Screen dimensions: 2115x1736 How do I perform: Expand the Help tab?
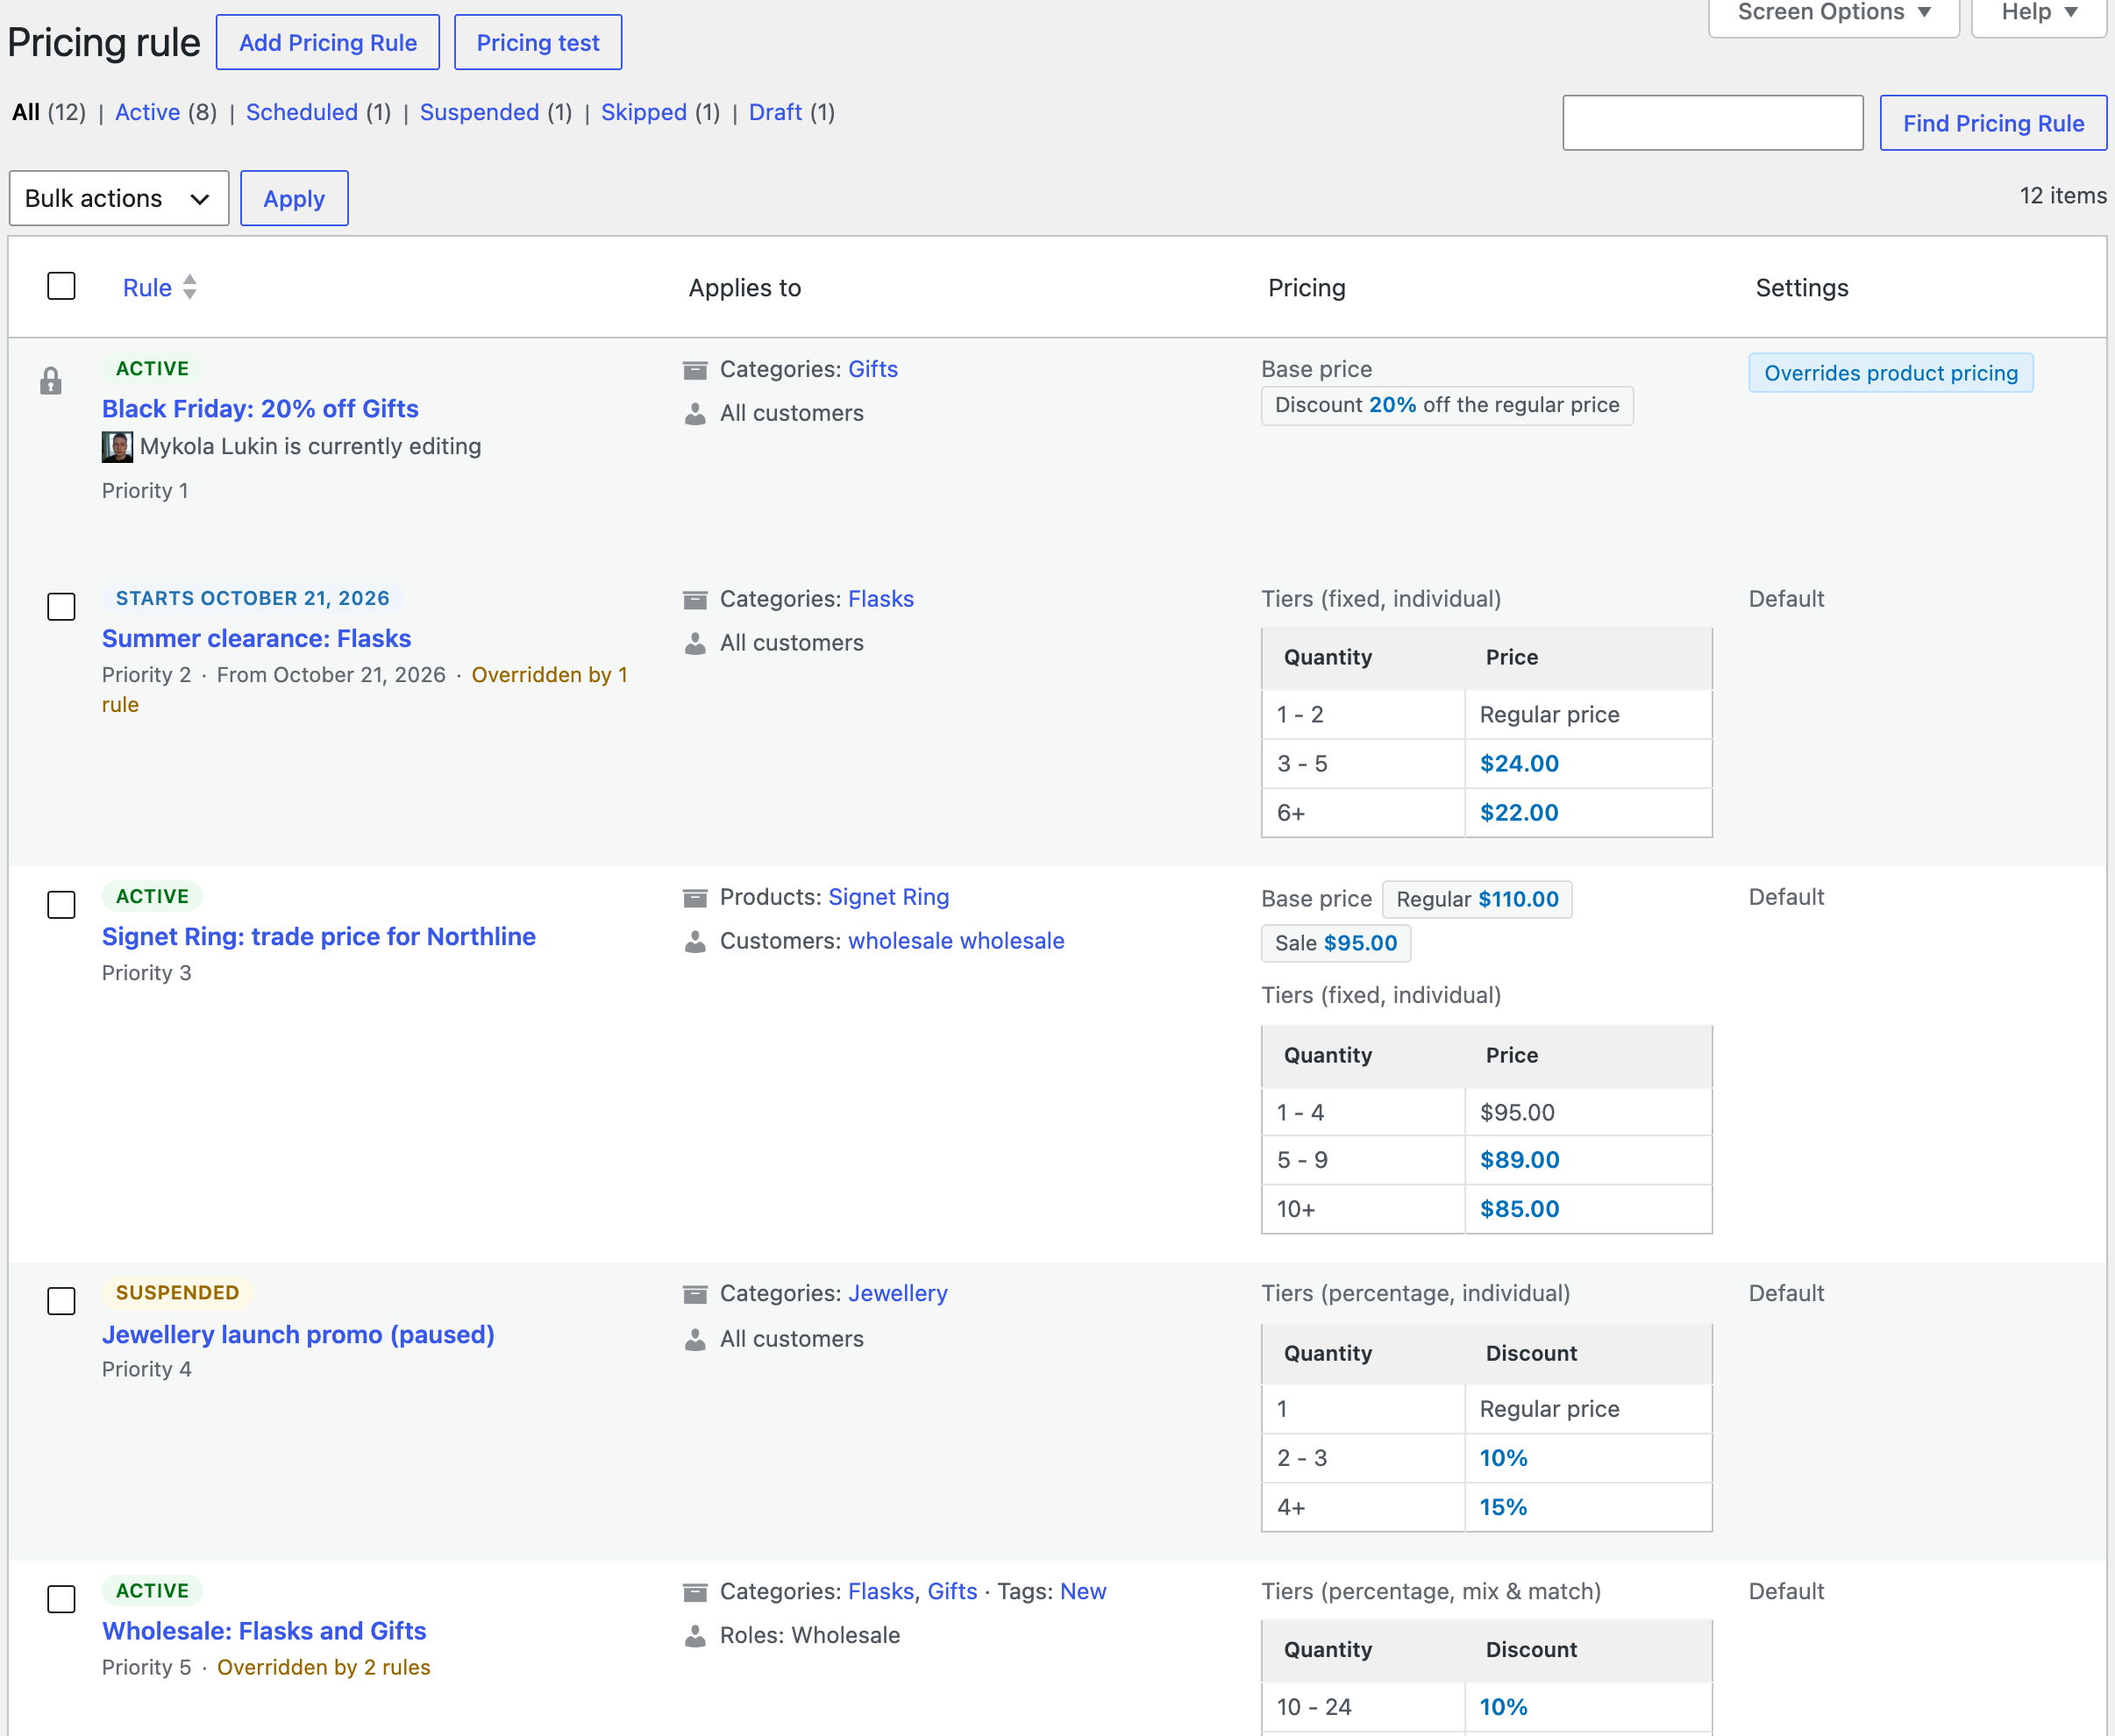click(x=2039, y=14)
